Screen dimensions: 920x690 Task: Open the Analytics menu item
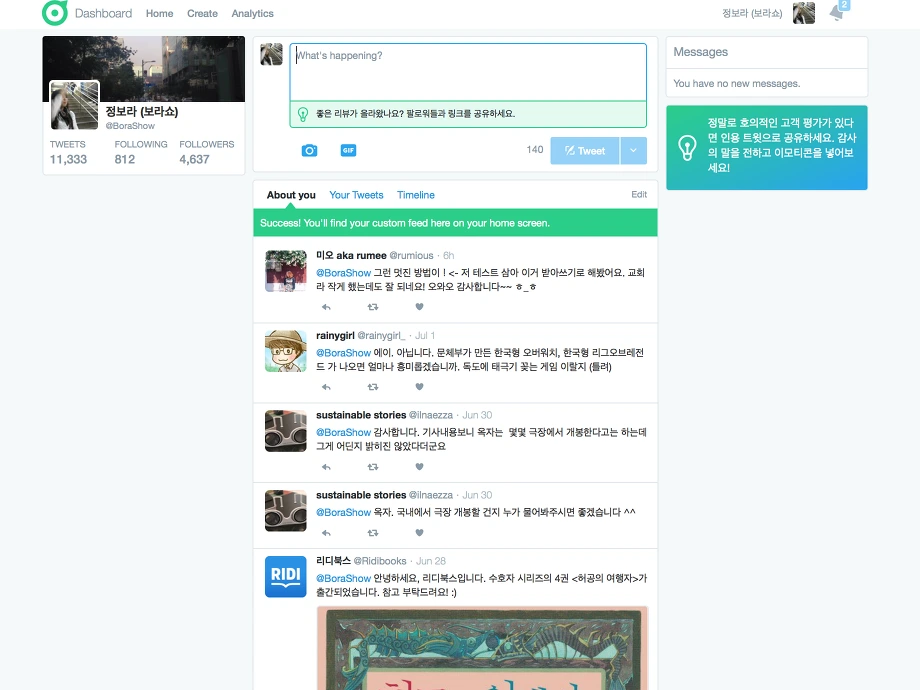(x=252, y=13)
